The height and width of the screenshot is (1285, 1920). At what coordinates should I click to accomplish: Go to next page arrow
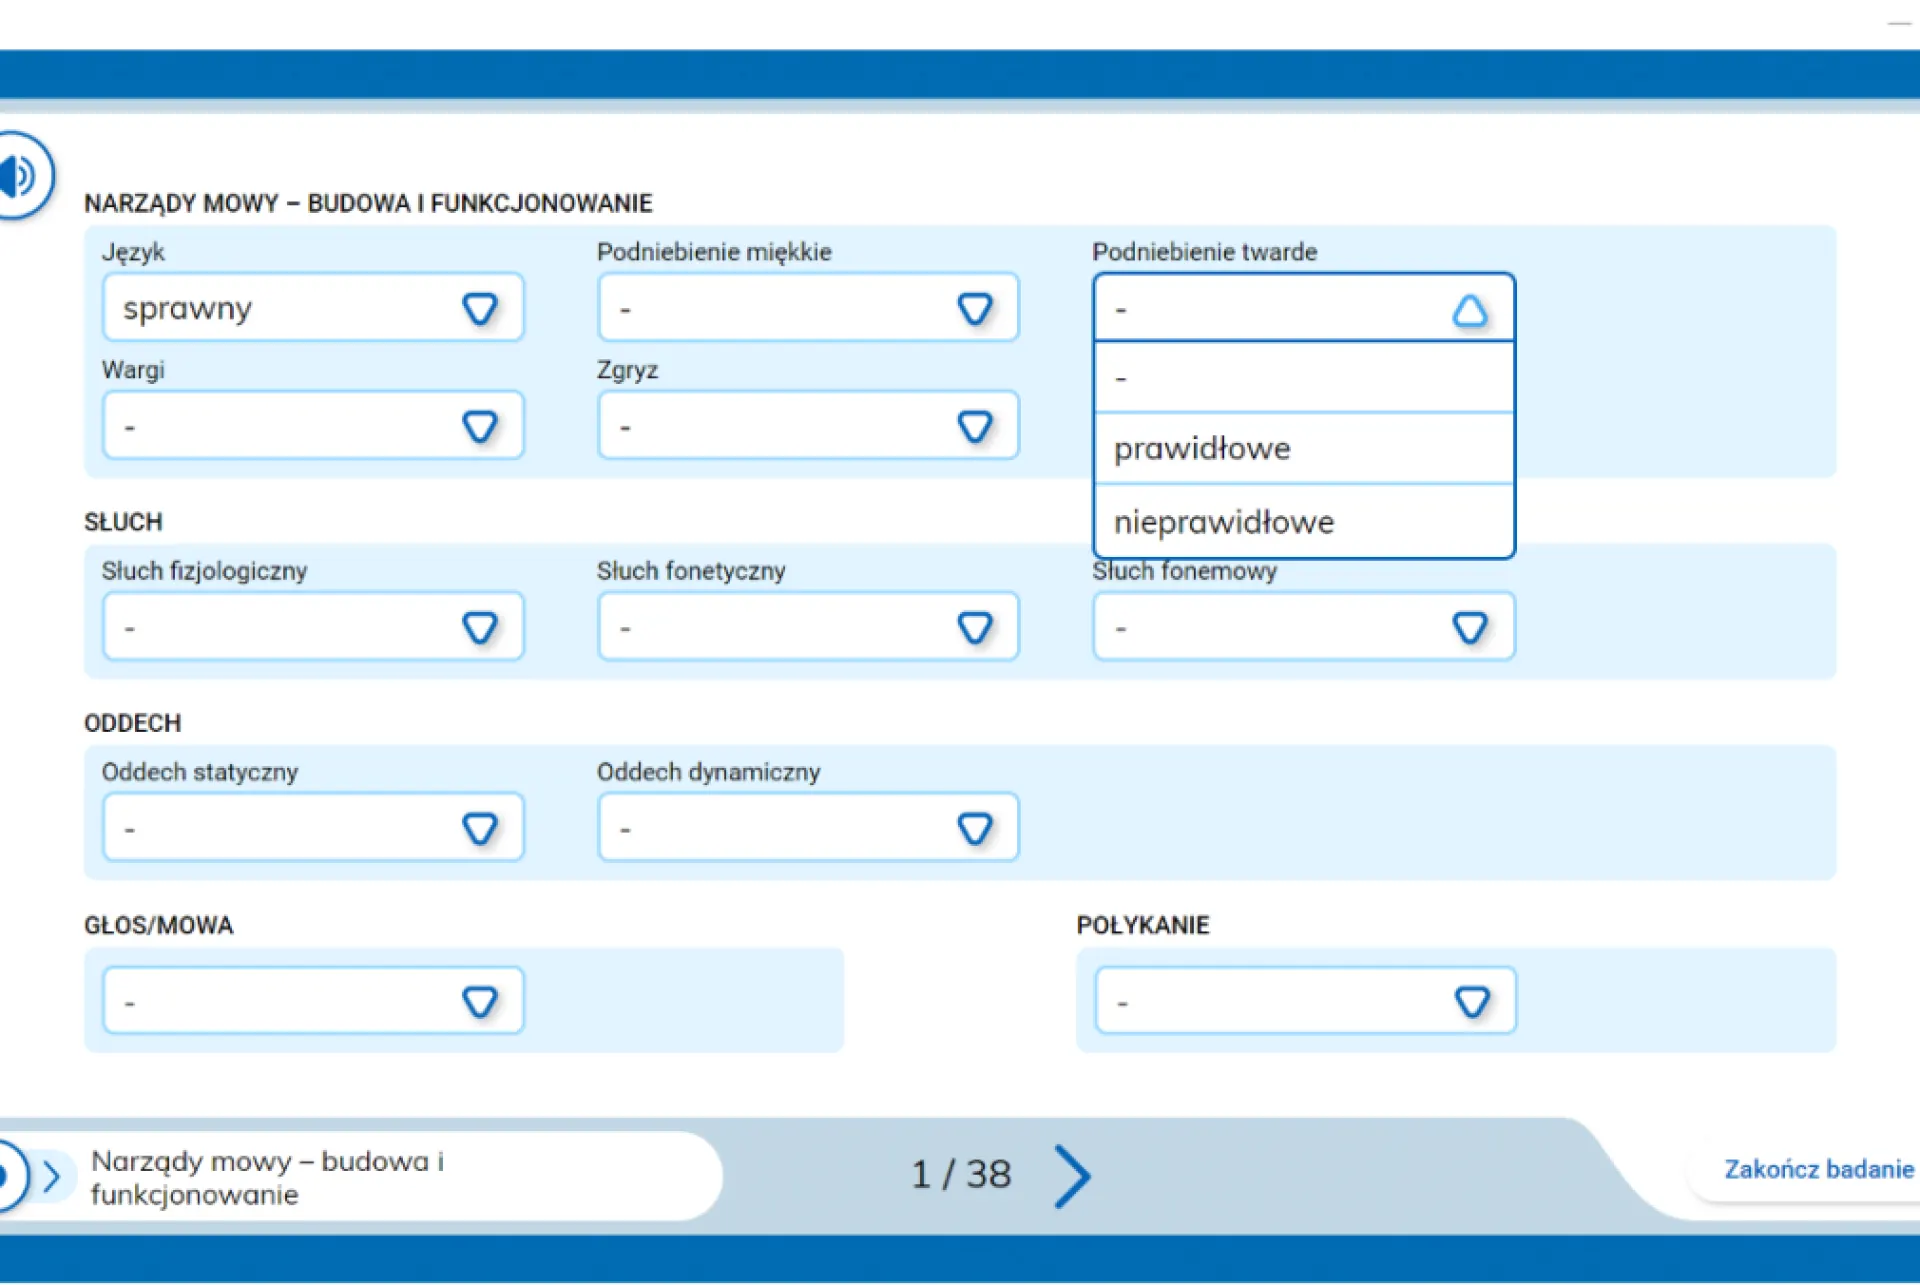1072,1176
